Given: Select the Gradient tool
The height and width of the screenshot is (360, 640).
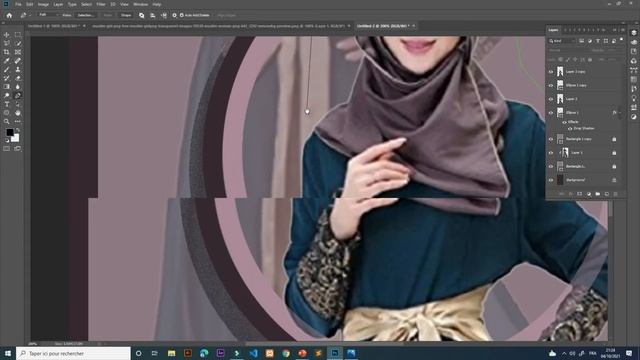Looking at the screenshot, I should click(x=7, y=87).
